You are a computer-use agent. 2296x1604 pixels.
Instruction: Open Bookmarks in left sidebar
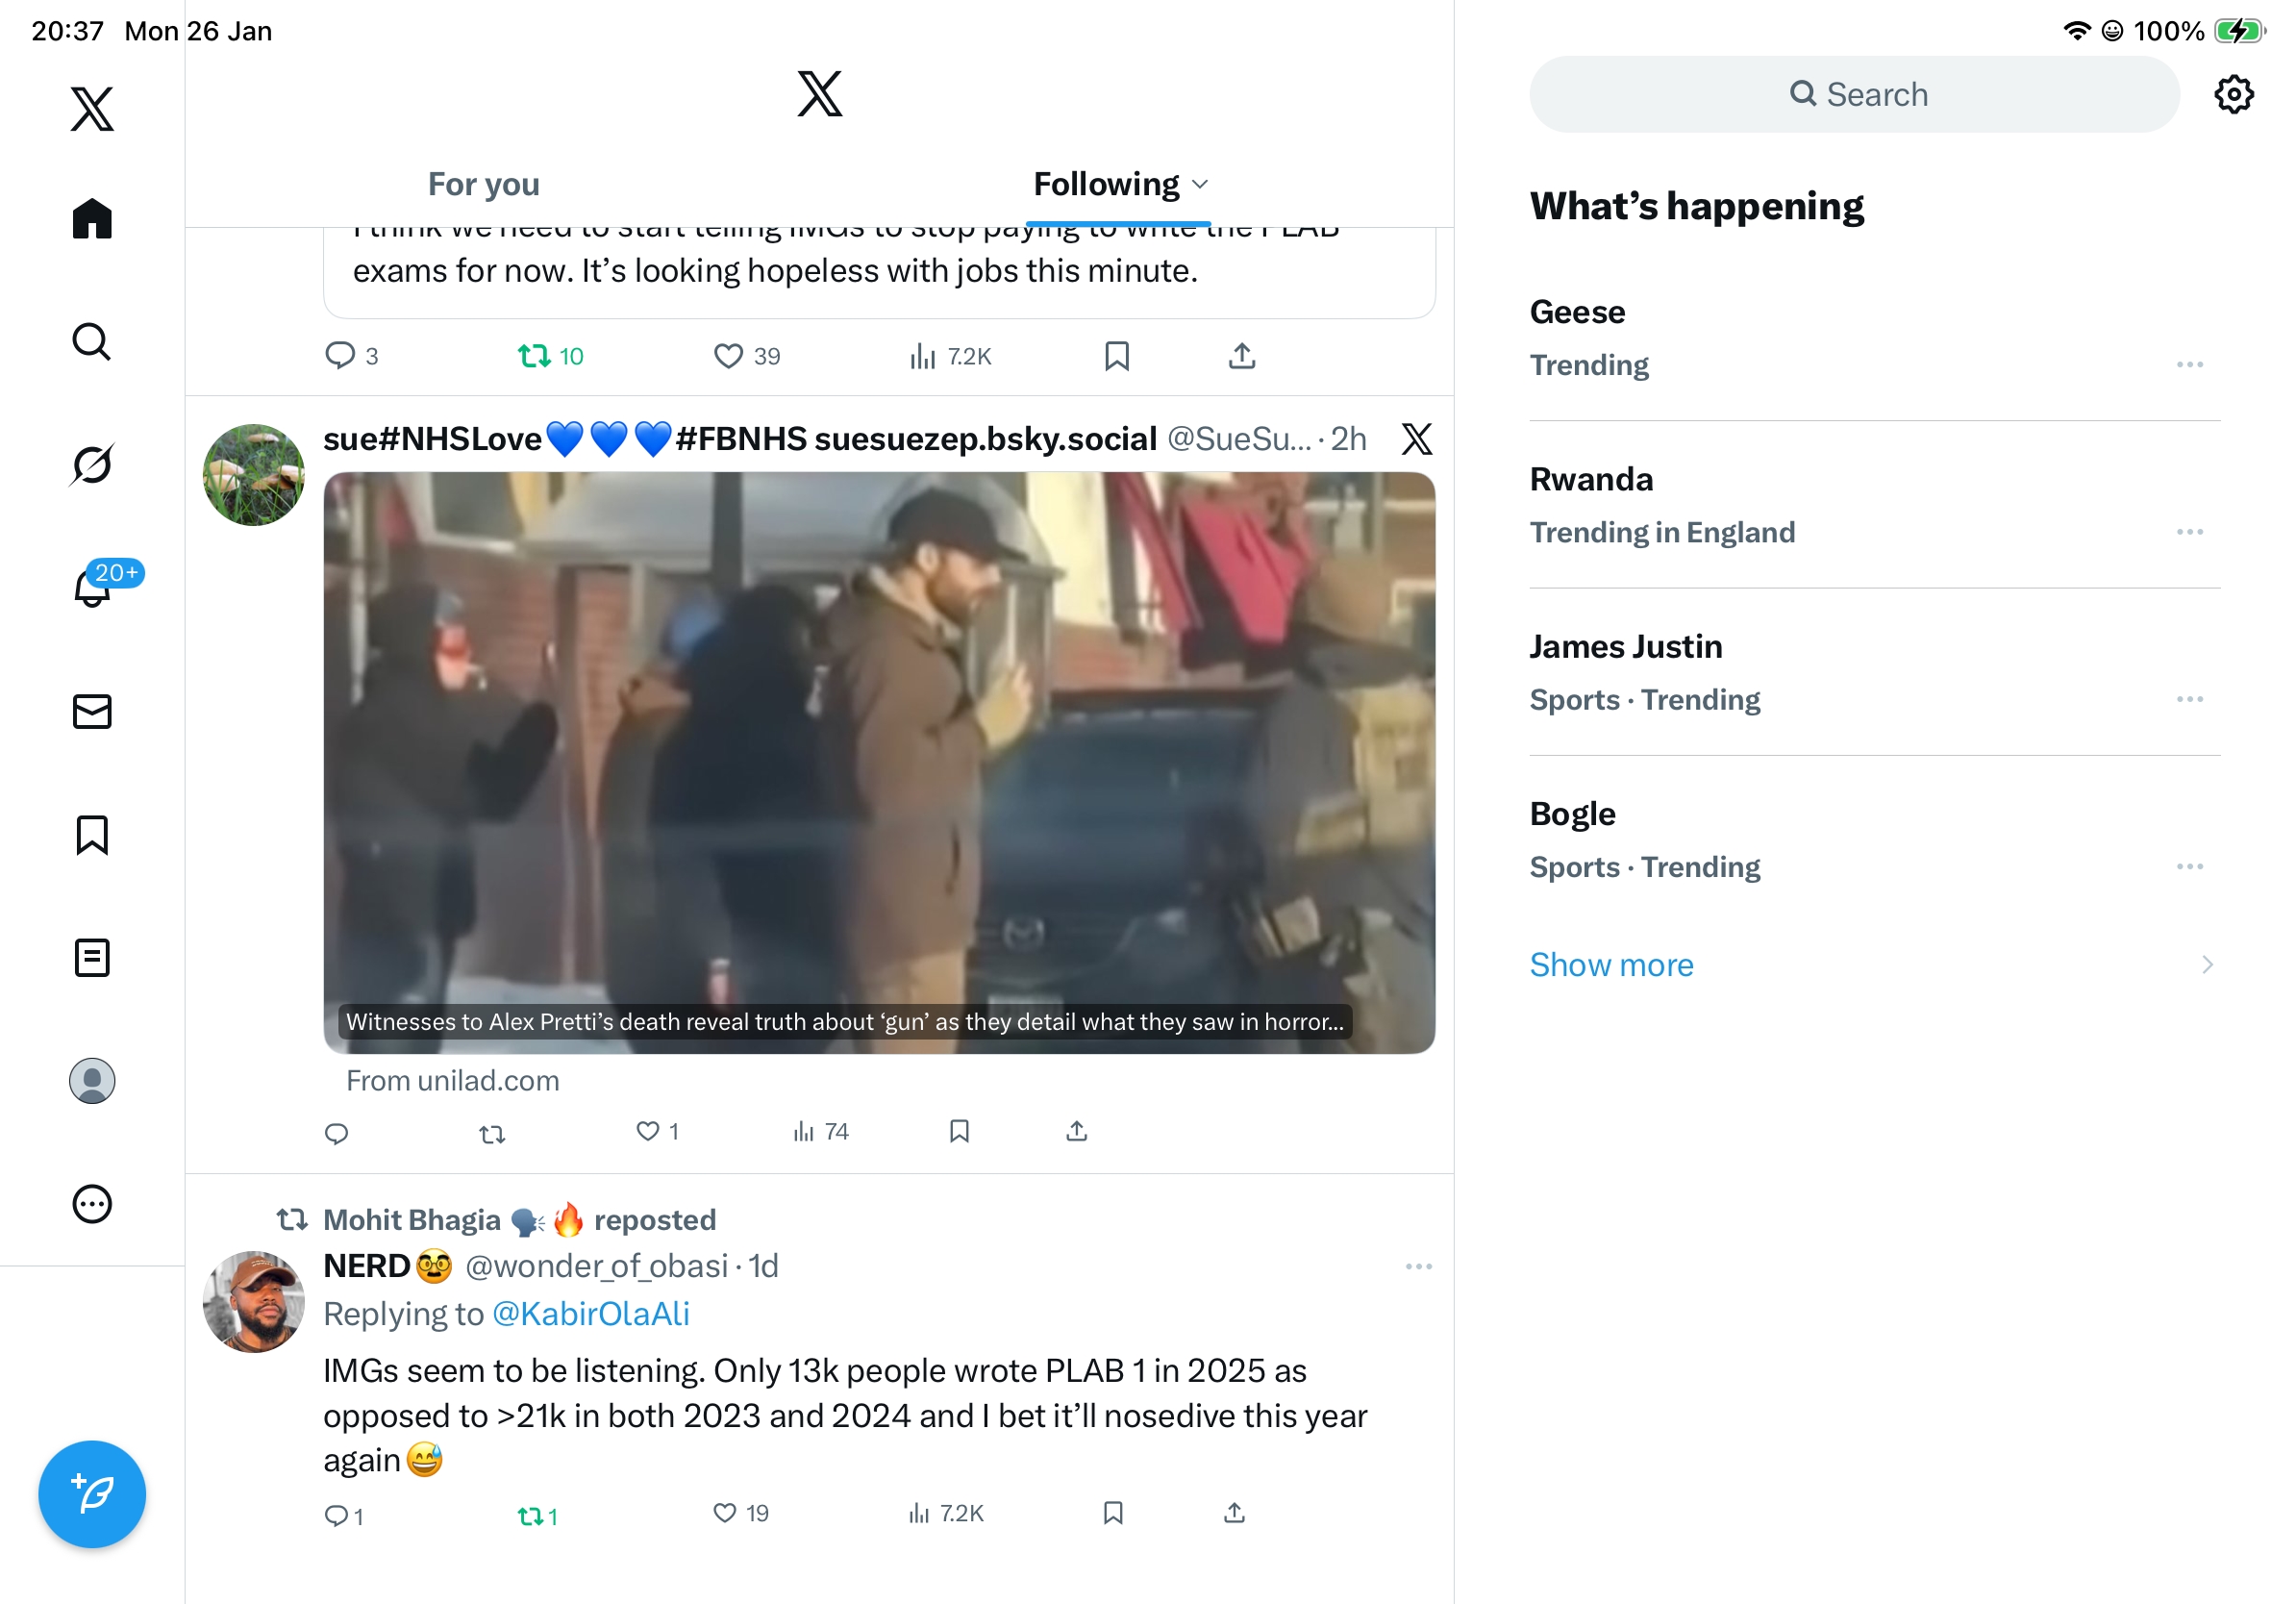(92, 835)
